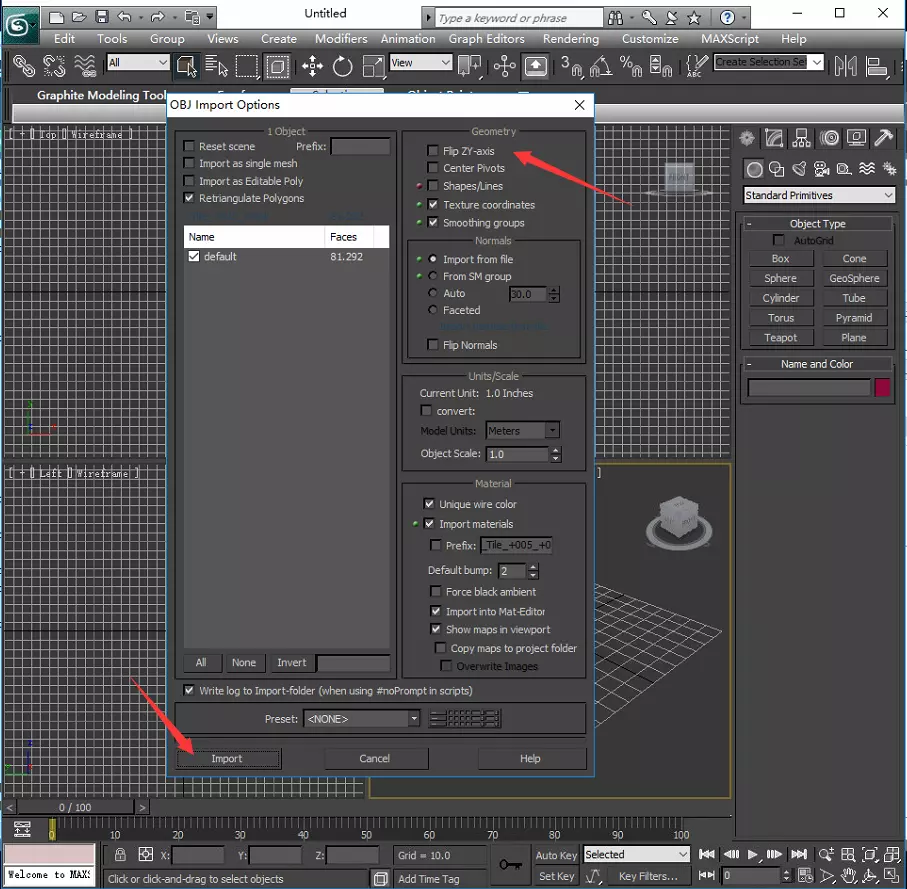Click the Mirror tool icon
Image resolution: width=907 pixels, height=889 pixels.
coord(846,66)
